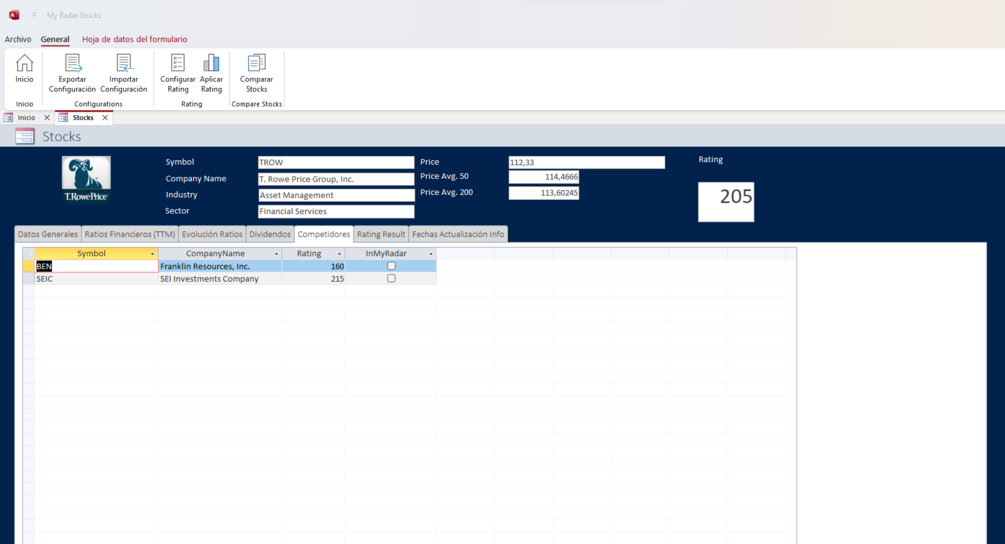Open Configurar Rating tool

pyautogui.click(x=178, y=74)
